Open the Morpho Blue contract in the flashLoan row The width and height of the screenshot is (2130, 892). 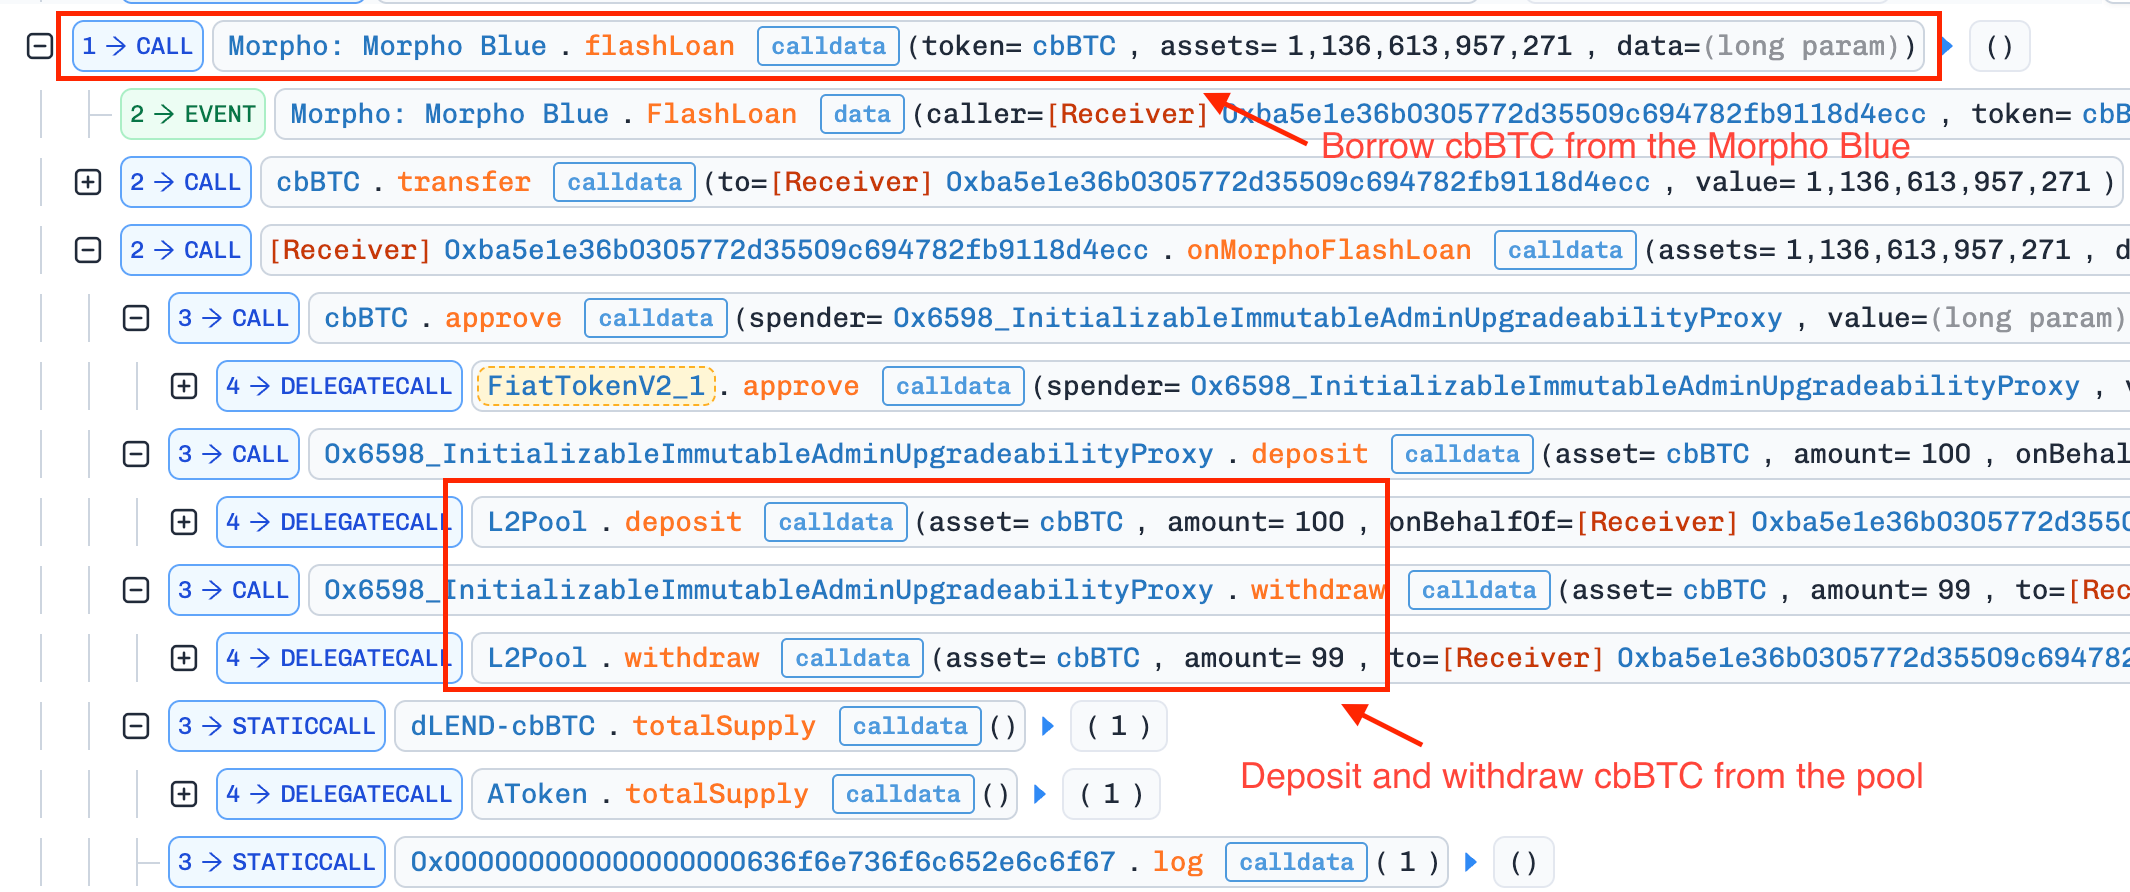coord(387,46)
